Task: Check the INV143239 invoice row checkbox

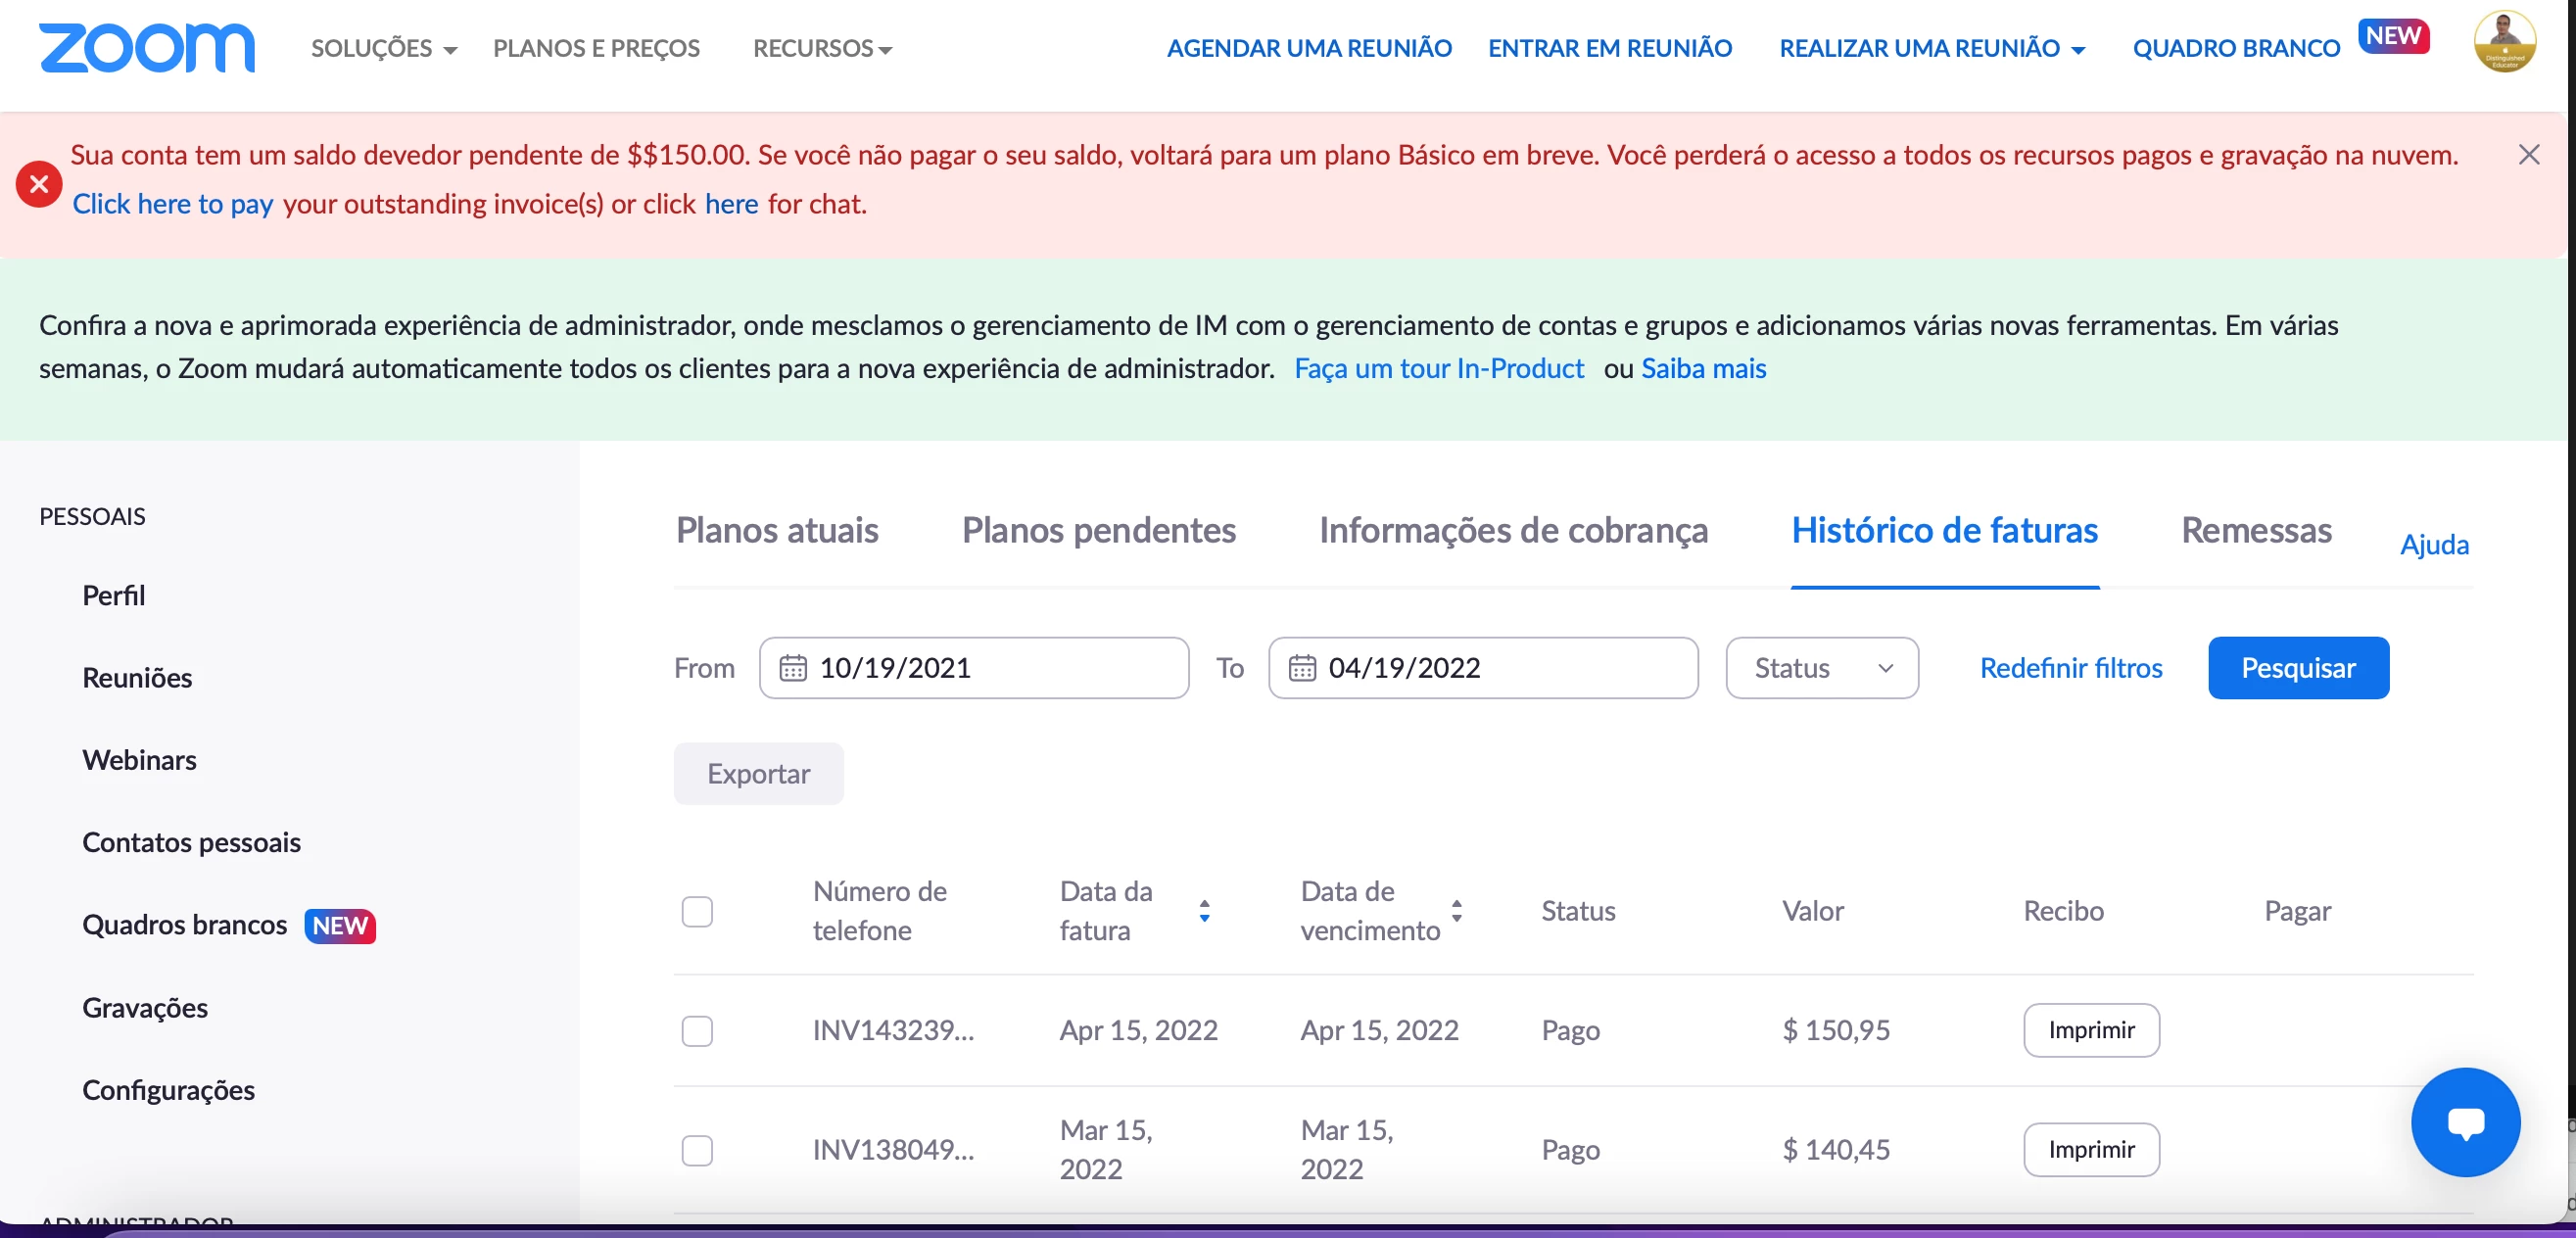Action: pos(697,1030)
